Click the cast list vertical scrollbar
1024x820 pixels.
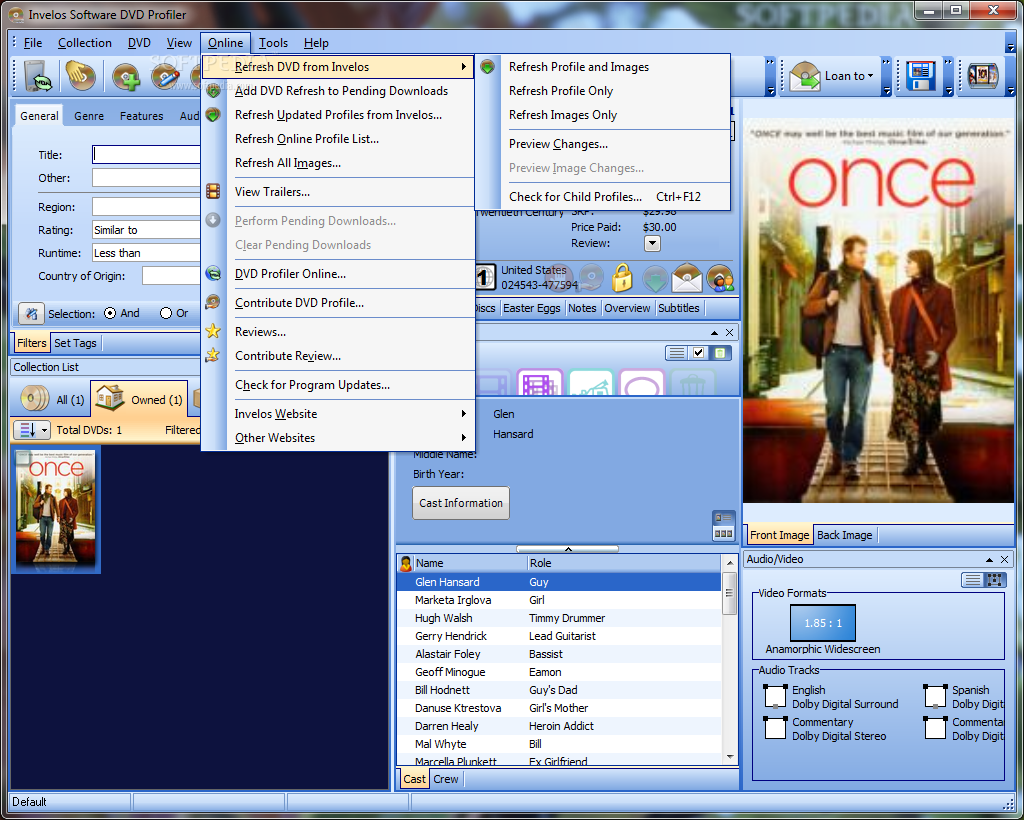pyautogui.click(x=729, y=659)
